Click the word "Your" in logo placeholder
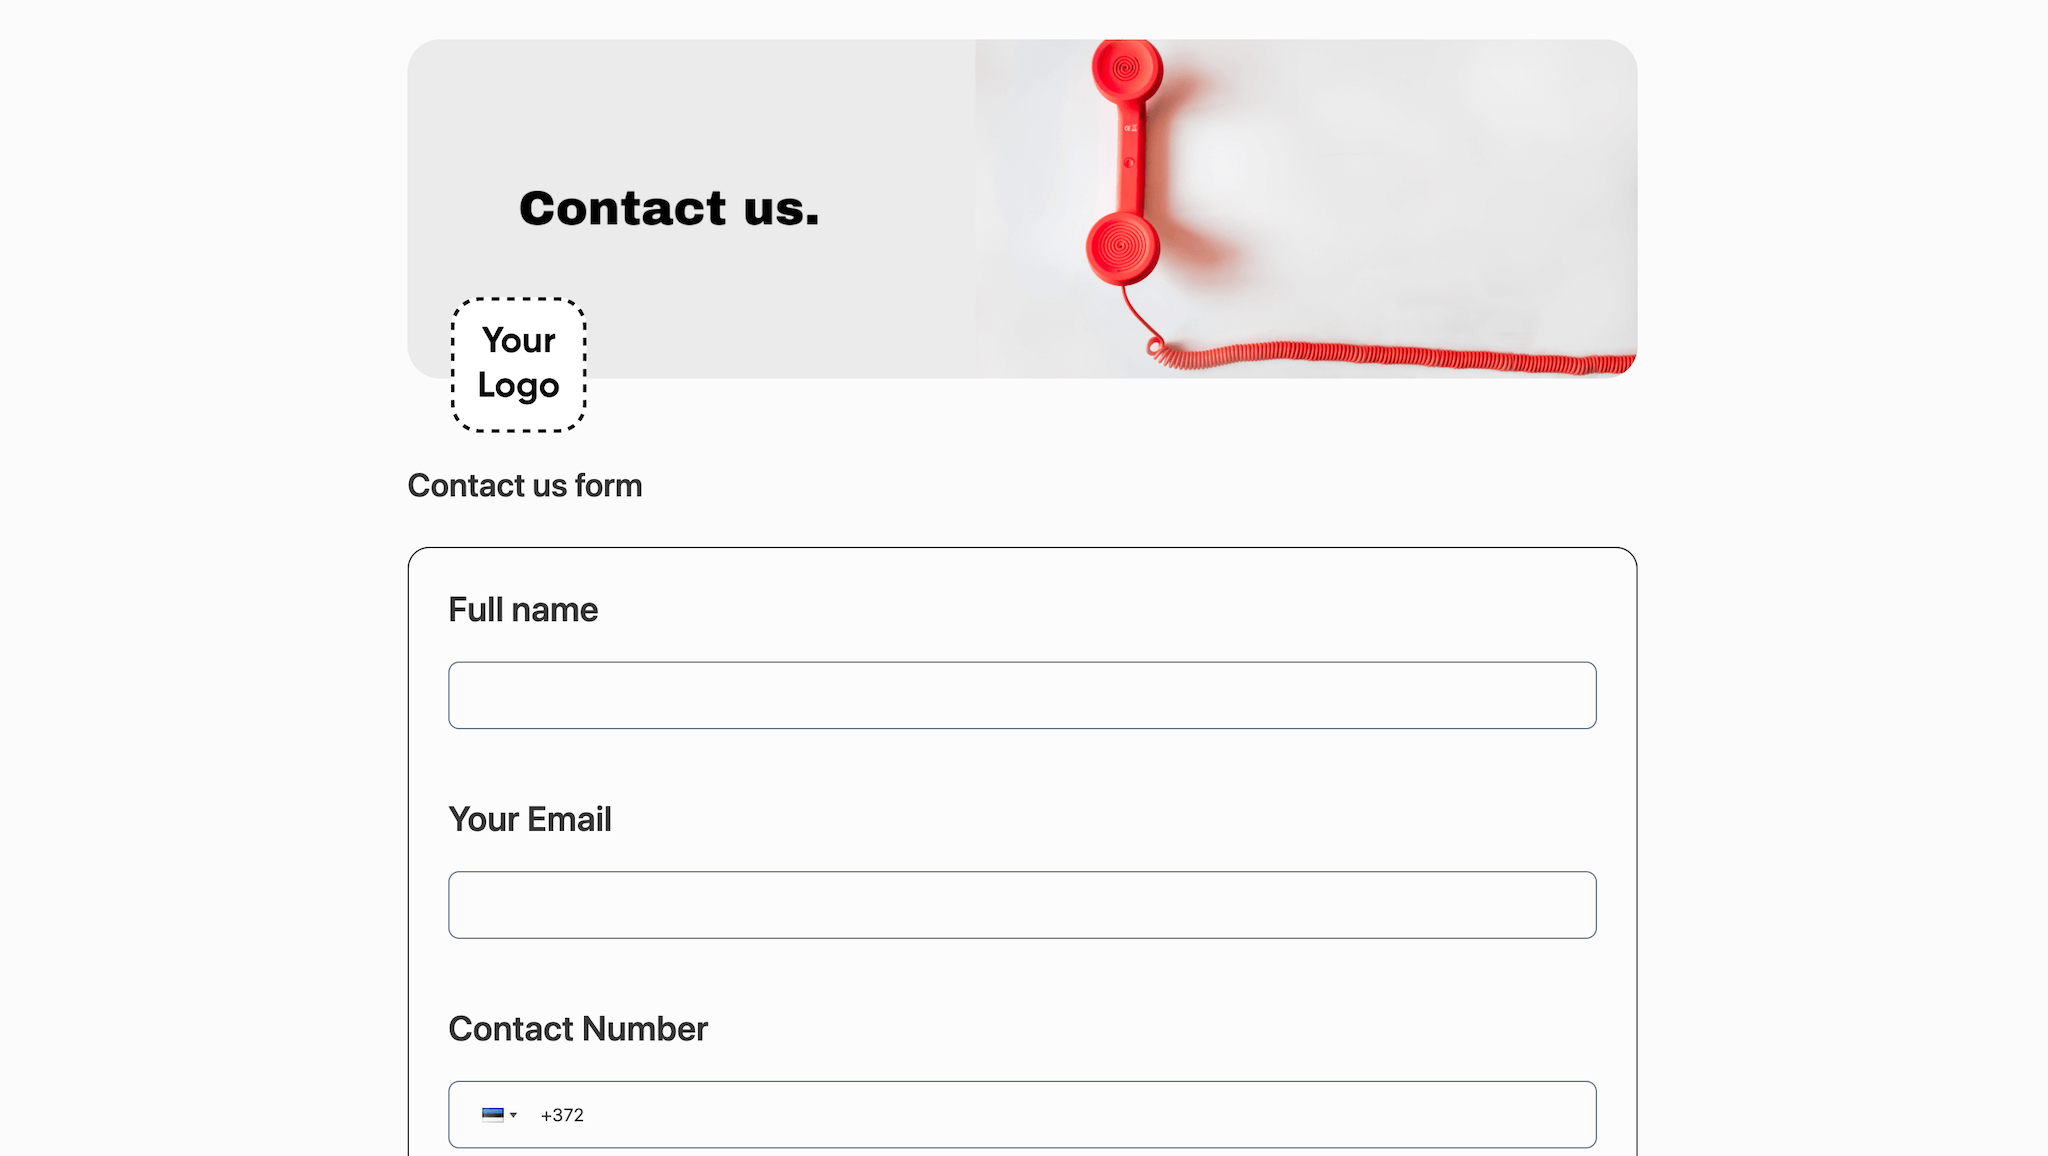The width and height of the screenshot is (2048, 1156). tap(518, 340)
